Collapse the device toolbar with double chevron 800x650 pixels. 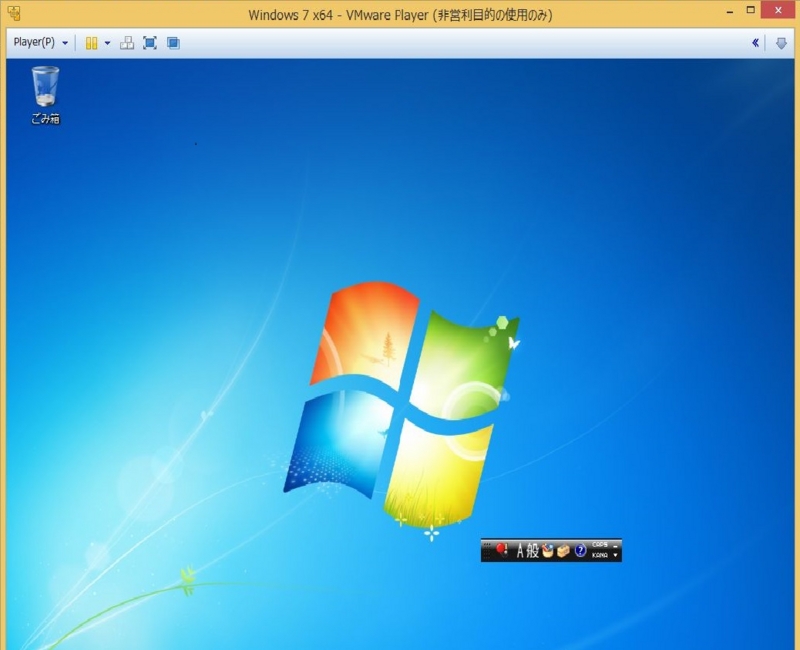click(x=755, y=43)
